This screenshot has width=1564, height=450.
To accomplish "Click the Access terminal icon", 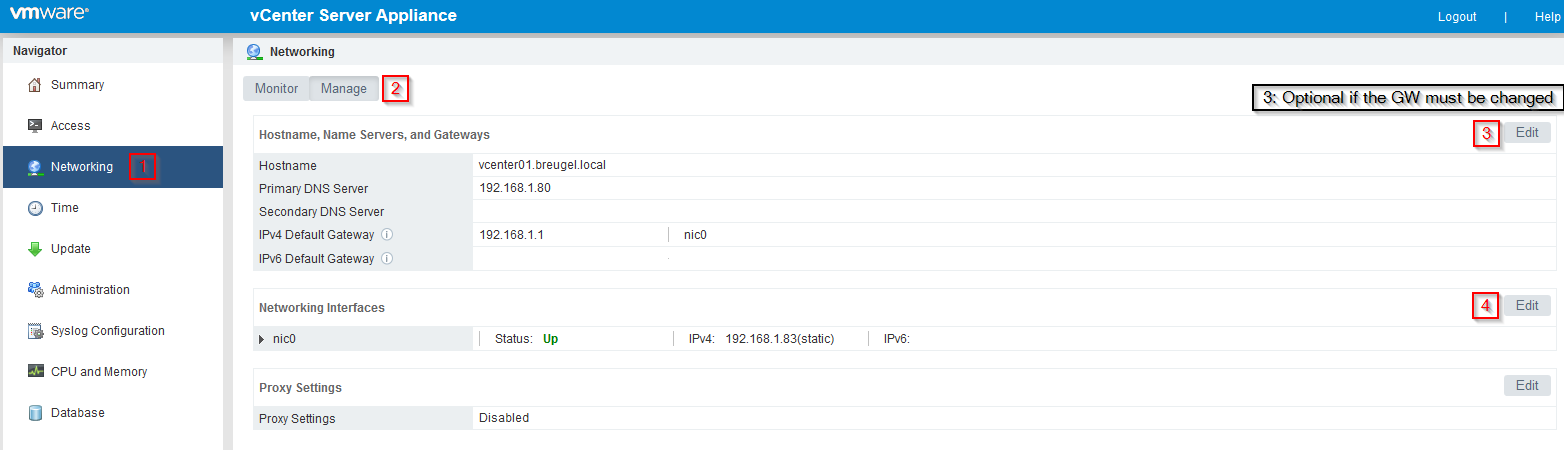I will coord(35,126).
